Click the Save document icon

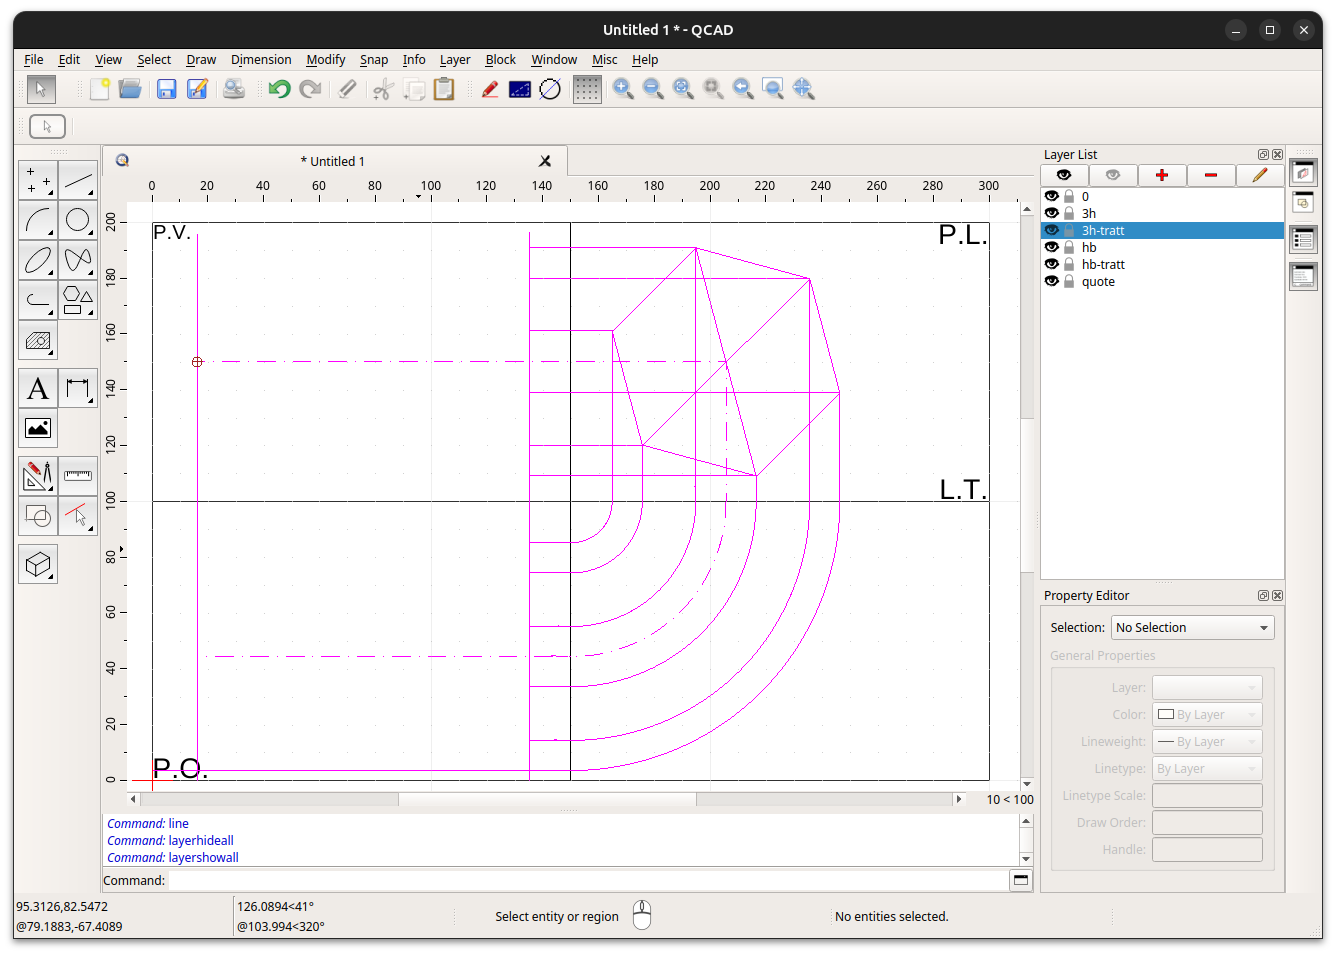167,90
